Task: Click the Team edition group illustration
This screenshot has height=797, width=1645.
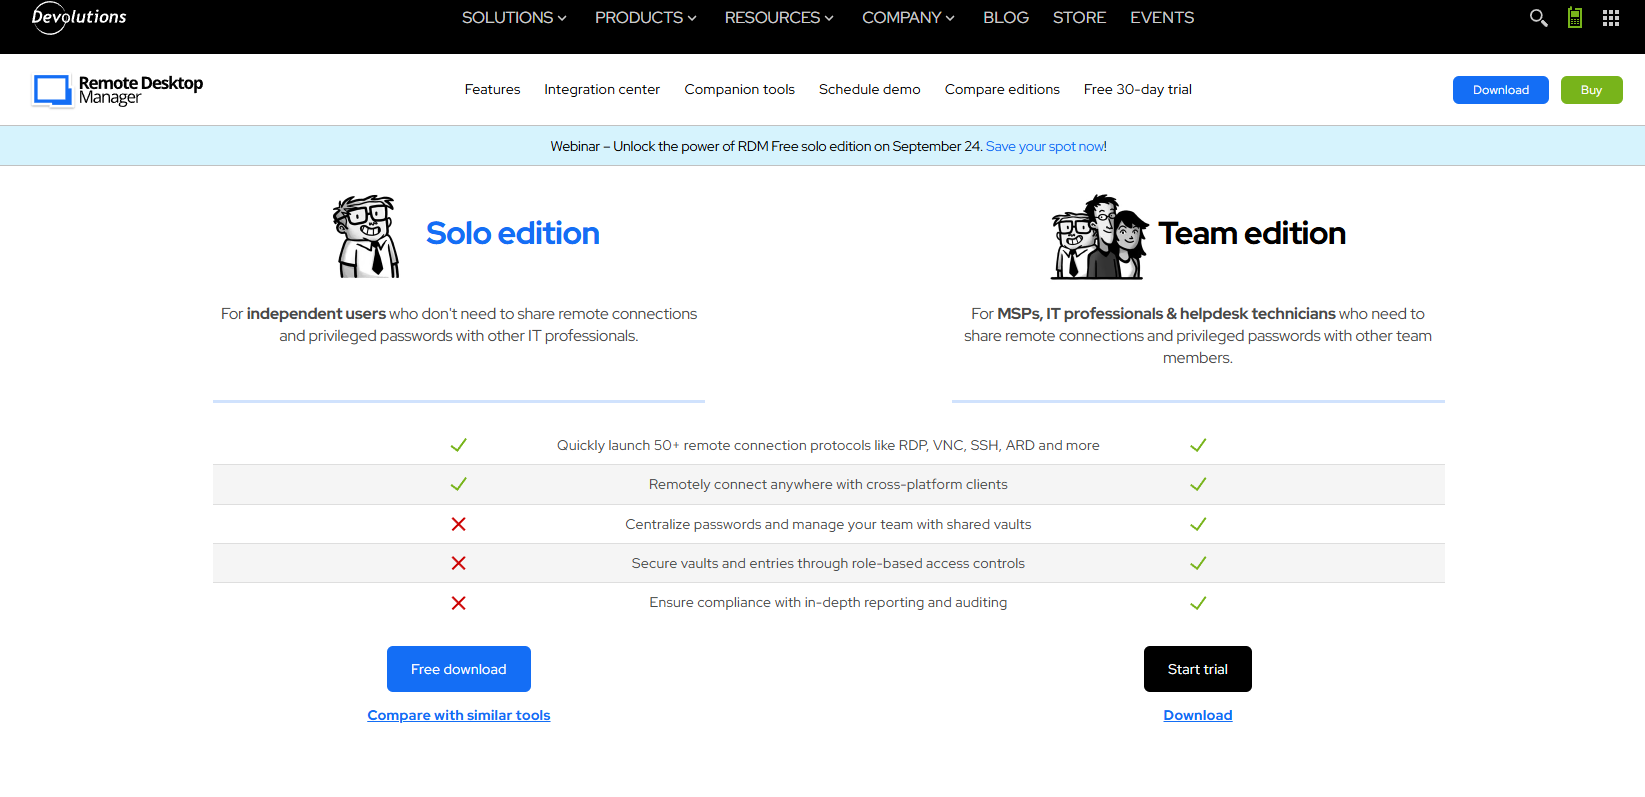Action: [x=1099, y=237]
